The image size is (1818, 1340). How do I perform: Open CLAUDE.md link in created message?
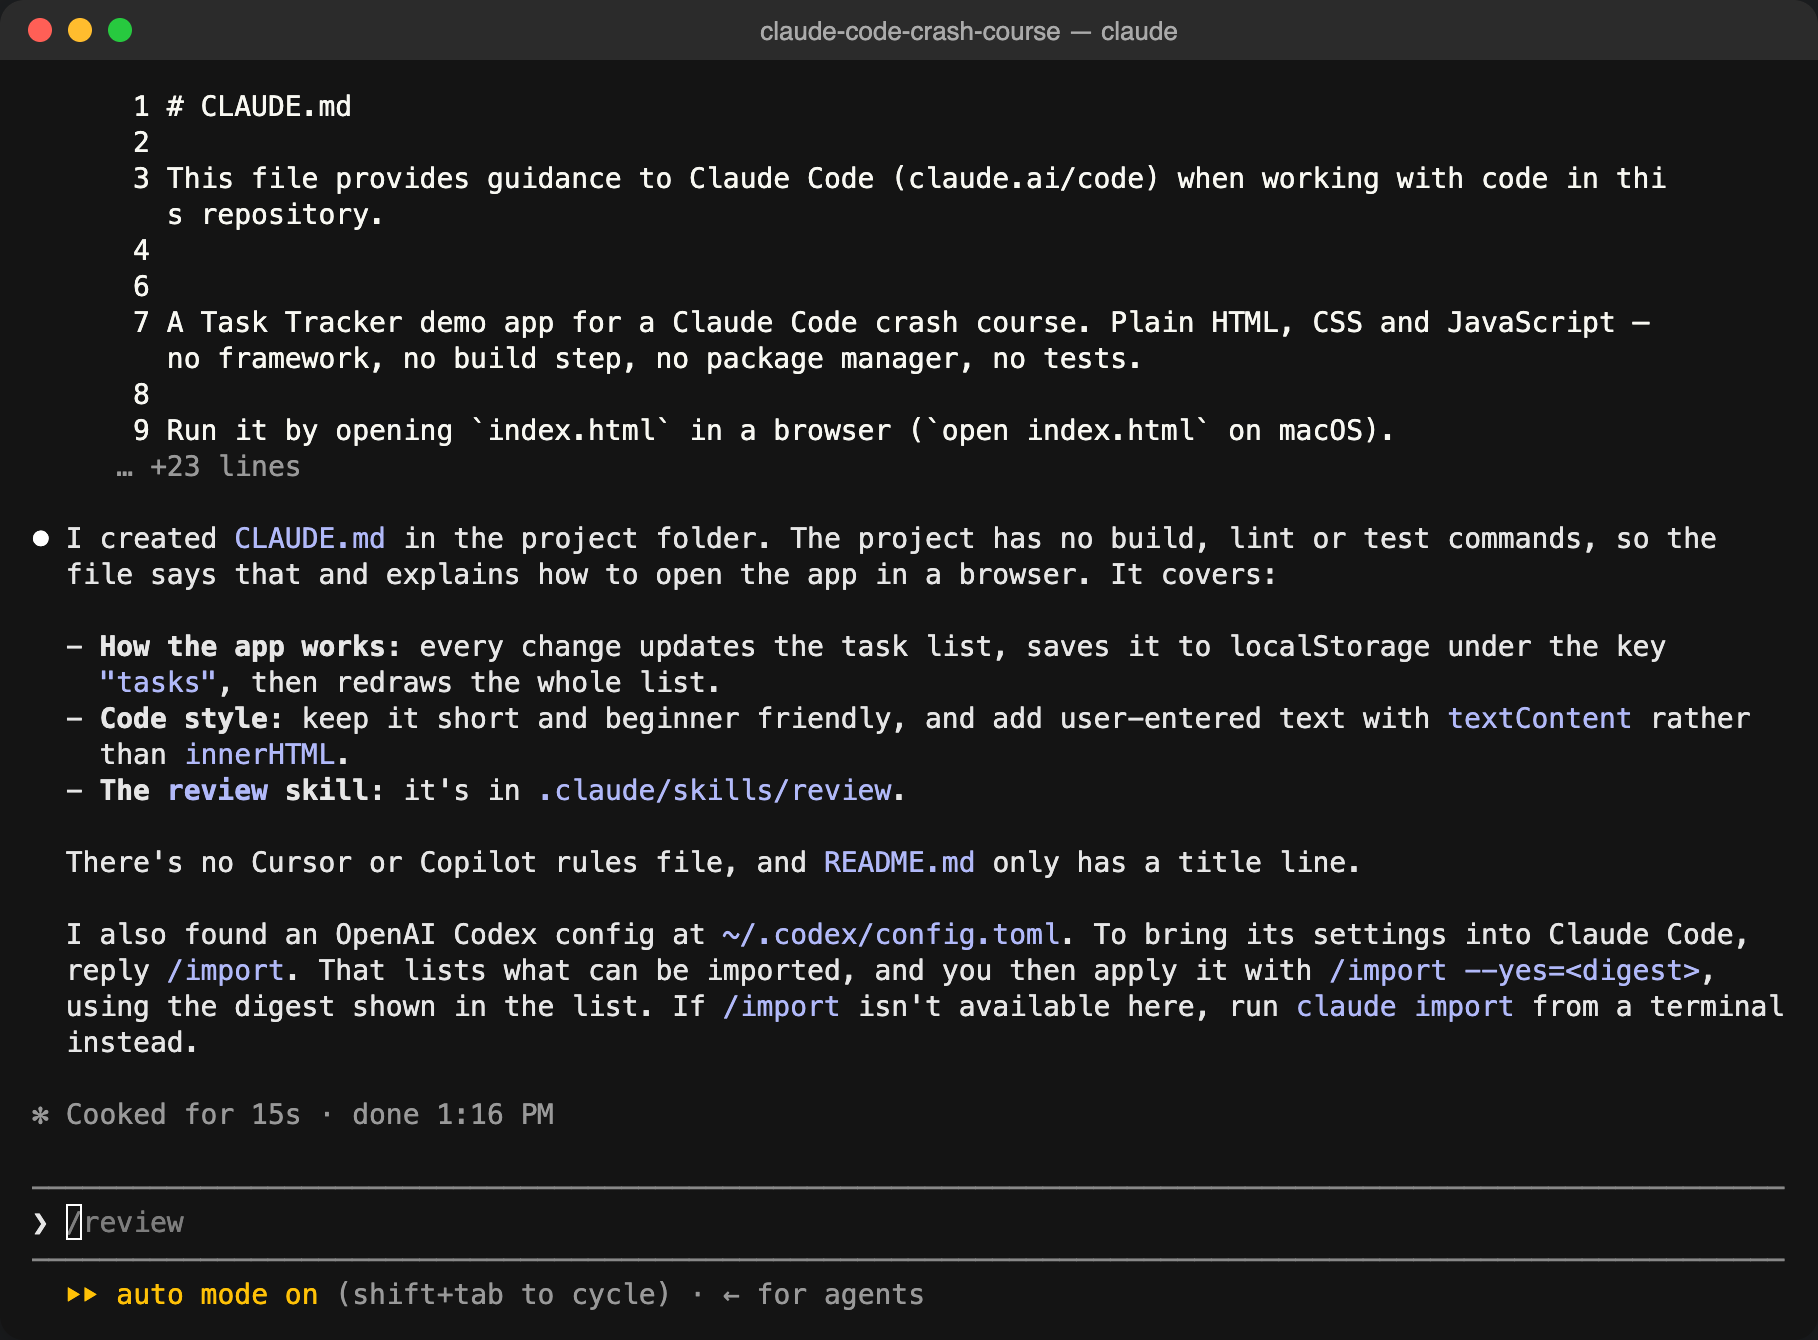pos(310,538)
